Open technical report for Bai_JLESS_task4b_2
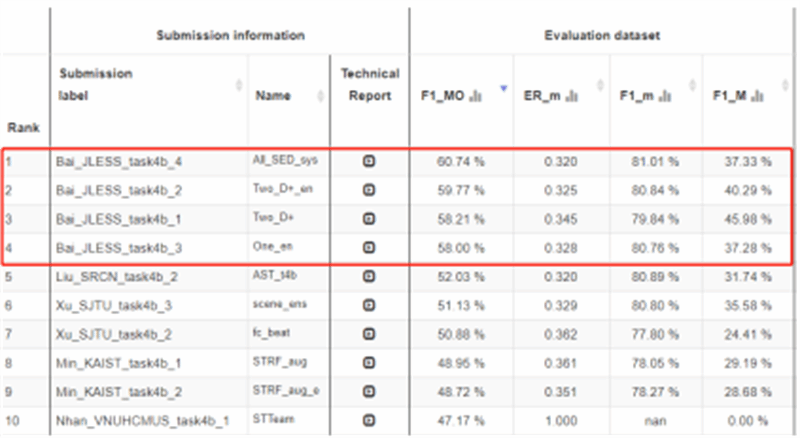The height and width of the screenshot is (438, 800). (369, 189)
